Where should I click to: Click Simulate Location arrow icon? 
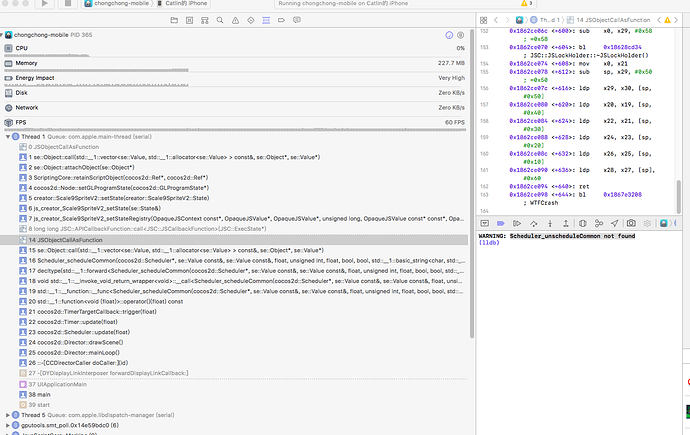[x=615, y=223]
